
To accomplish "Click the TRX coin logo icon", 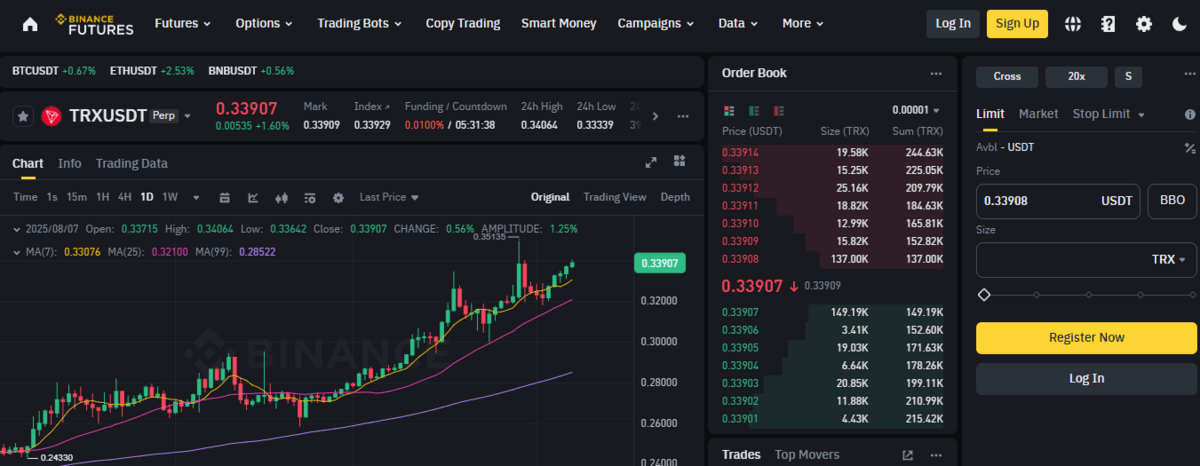I will [52, 116].
